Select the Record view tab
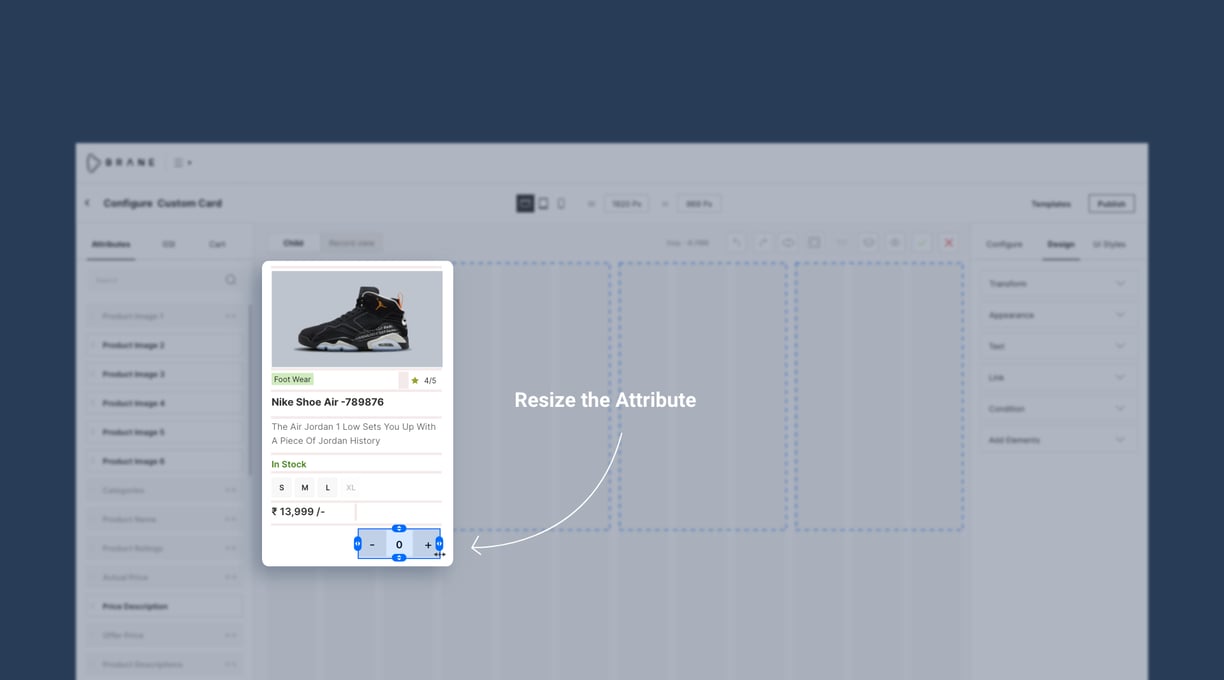Screen dimensions: 1224x680 (x=351, y=243)
